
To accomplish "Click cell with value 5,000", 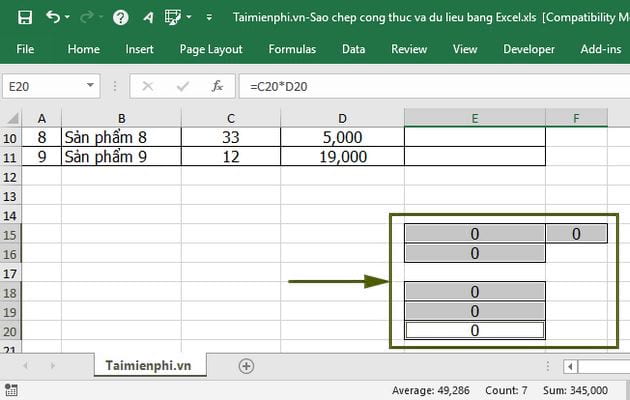I will point(342,137).
